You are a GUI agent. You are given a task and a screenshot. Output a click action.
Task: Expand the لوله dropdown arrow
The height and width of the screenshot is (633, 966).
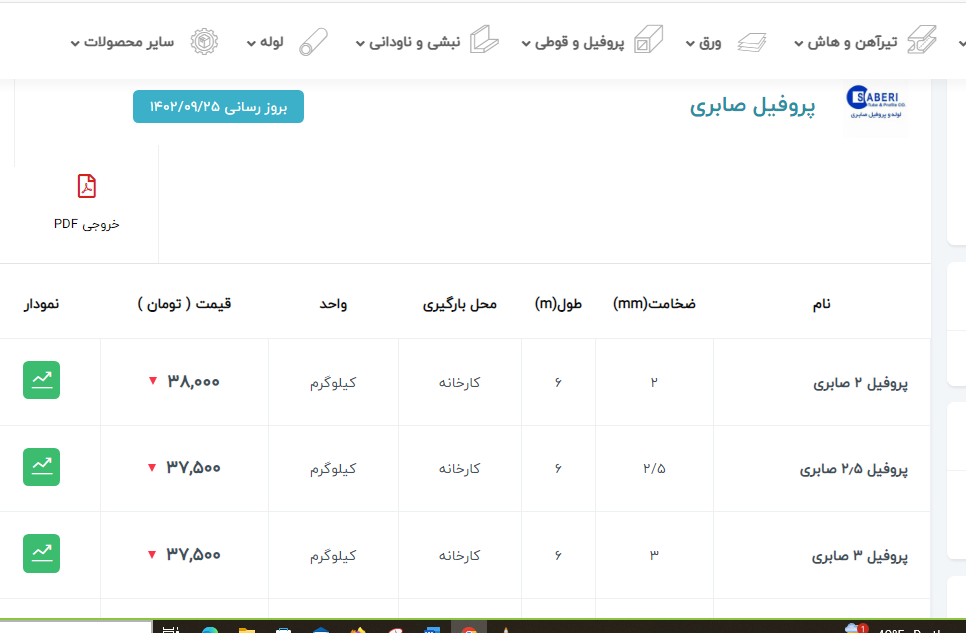[x=251, y=43]
